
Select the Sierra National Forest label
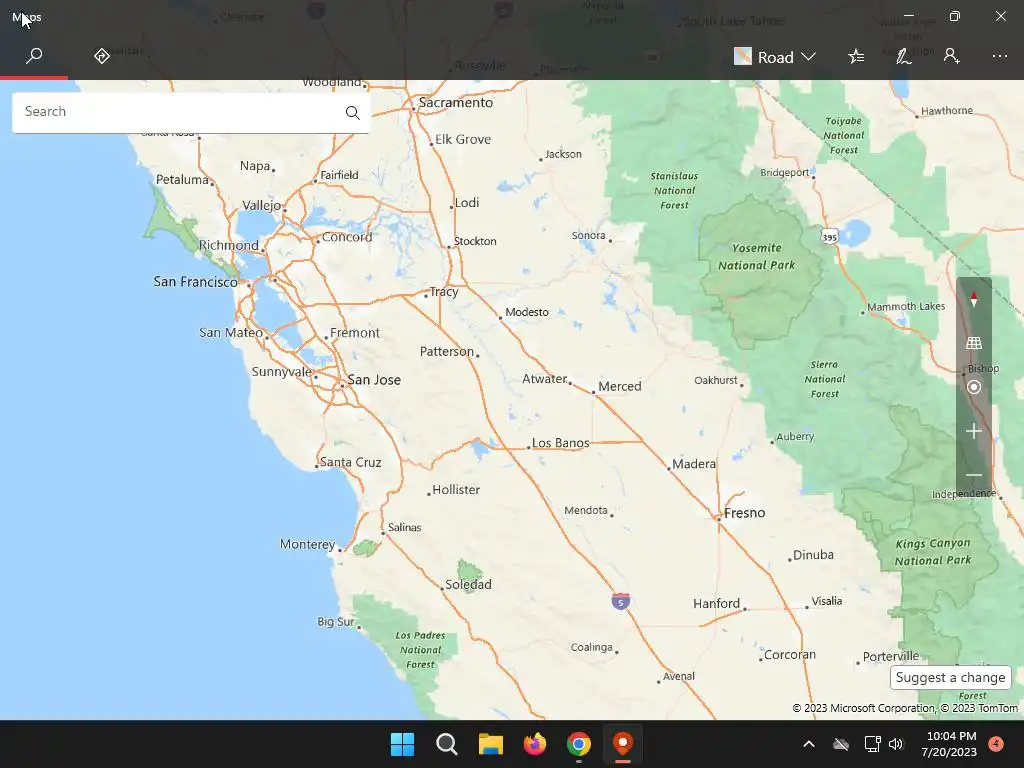tap(824, 379)
